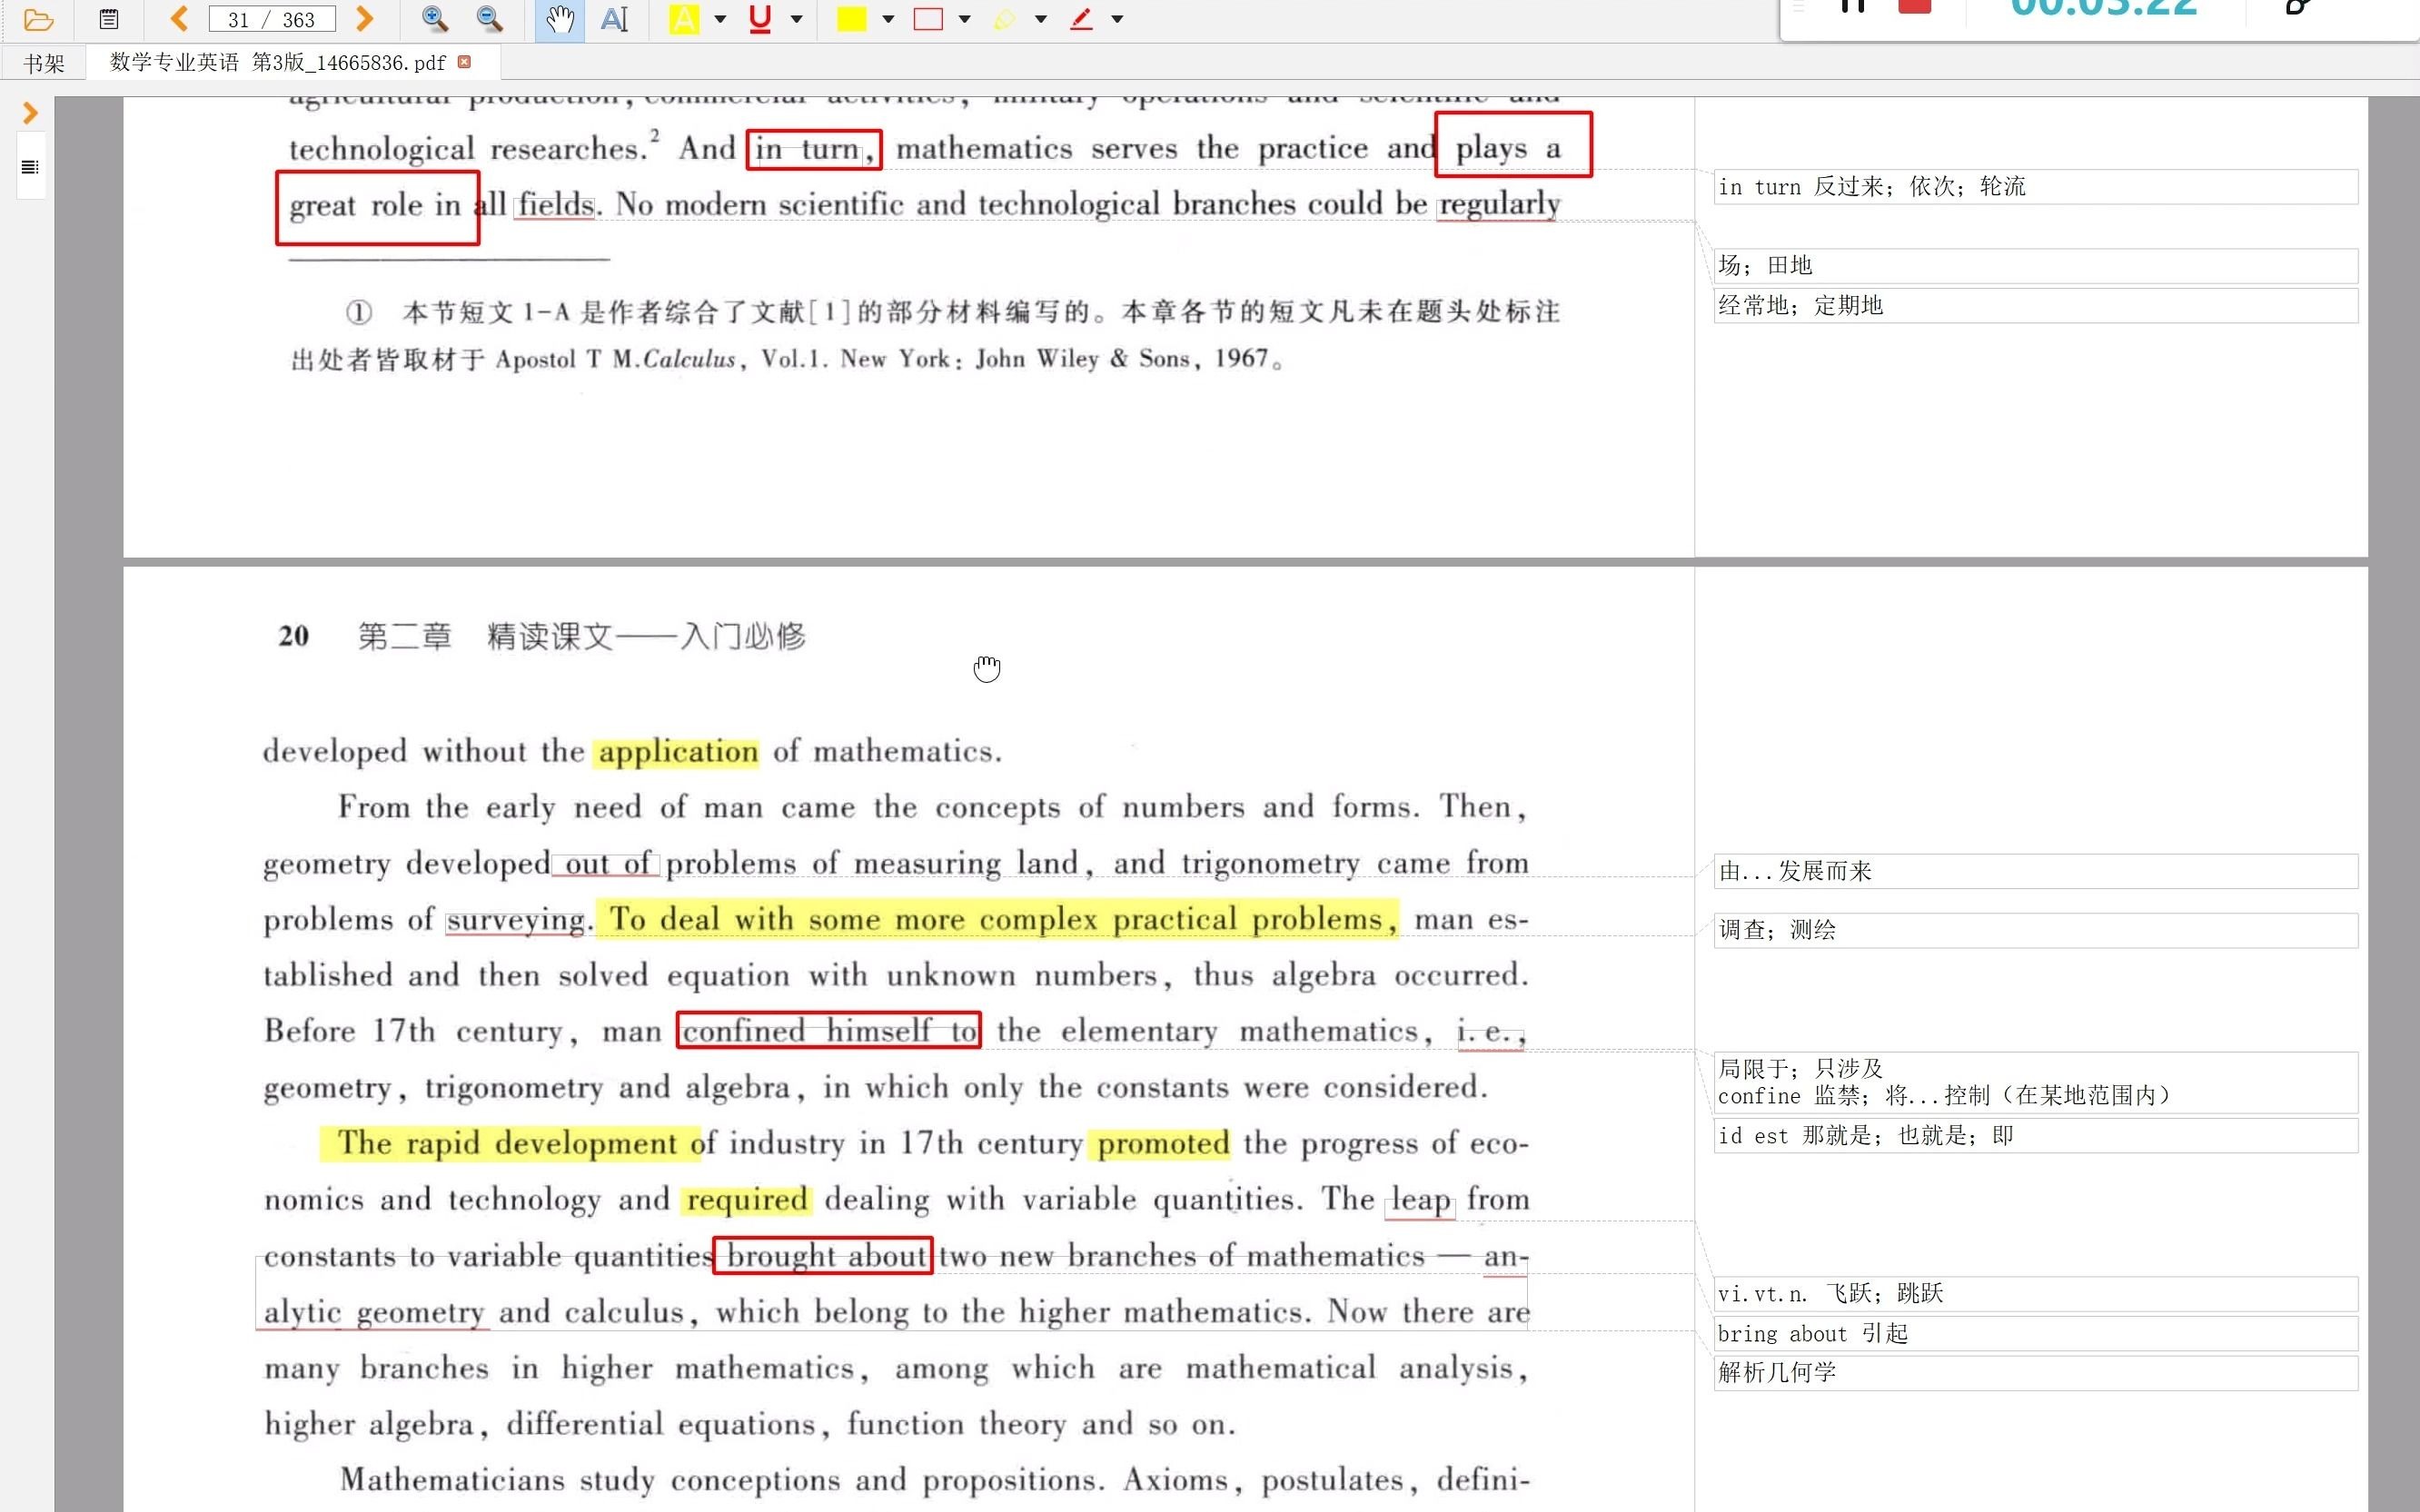Click the red box around 'in turn,'
2420x1512 pixels.
(814, 149)
